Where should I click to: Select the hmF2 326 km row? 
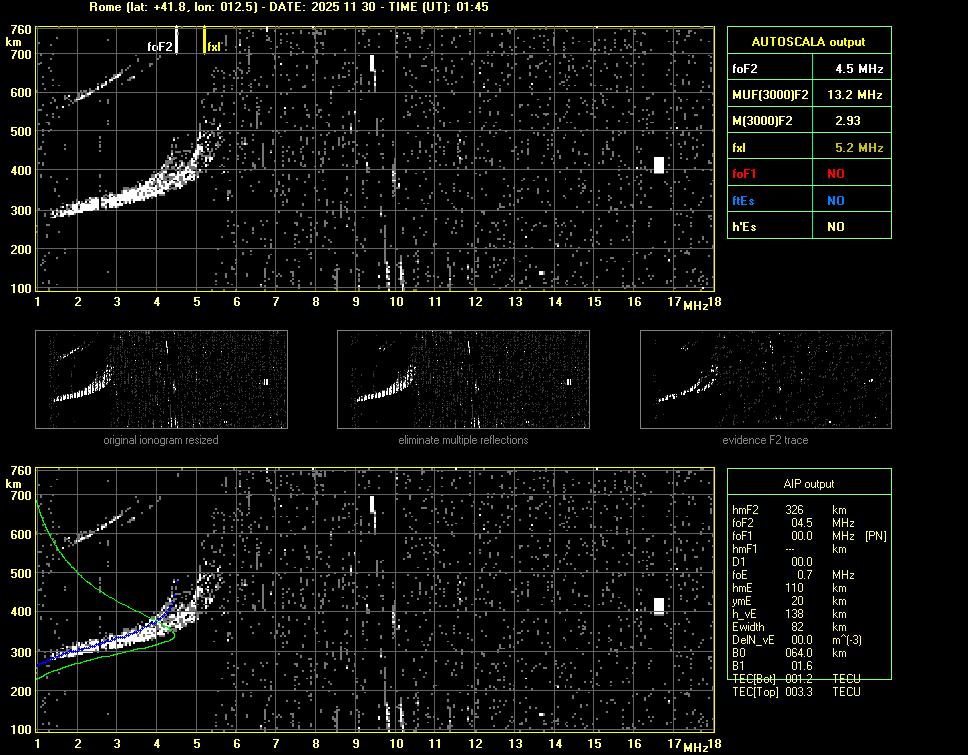tap(795, 509)
